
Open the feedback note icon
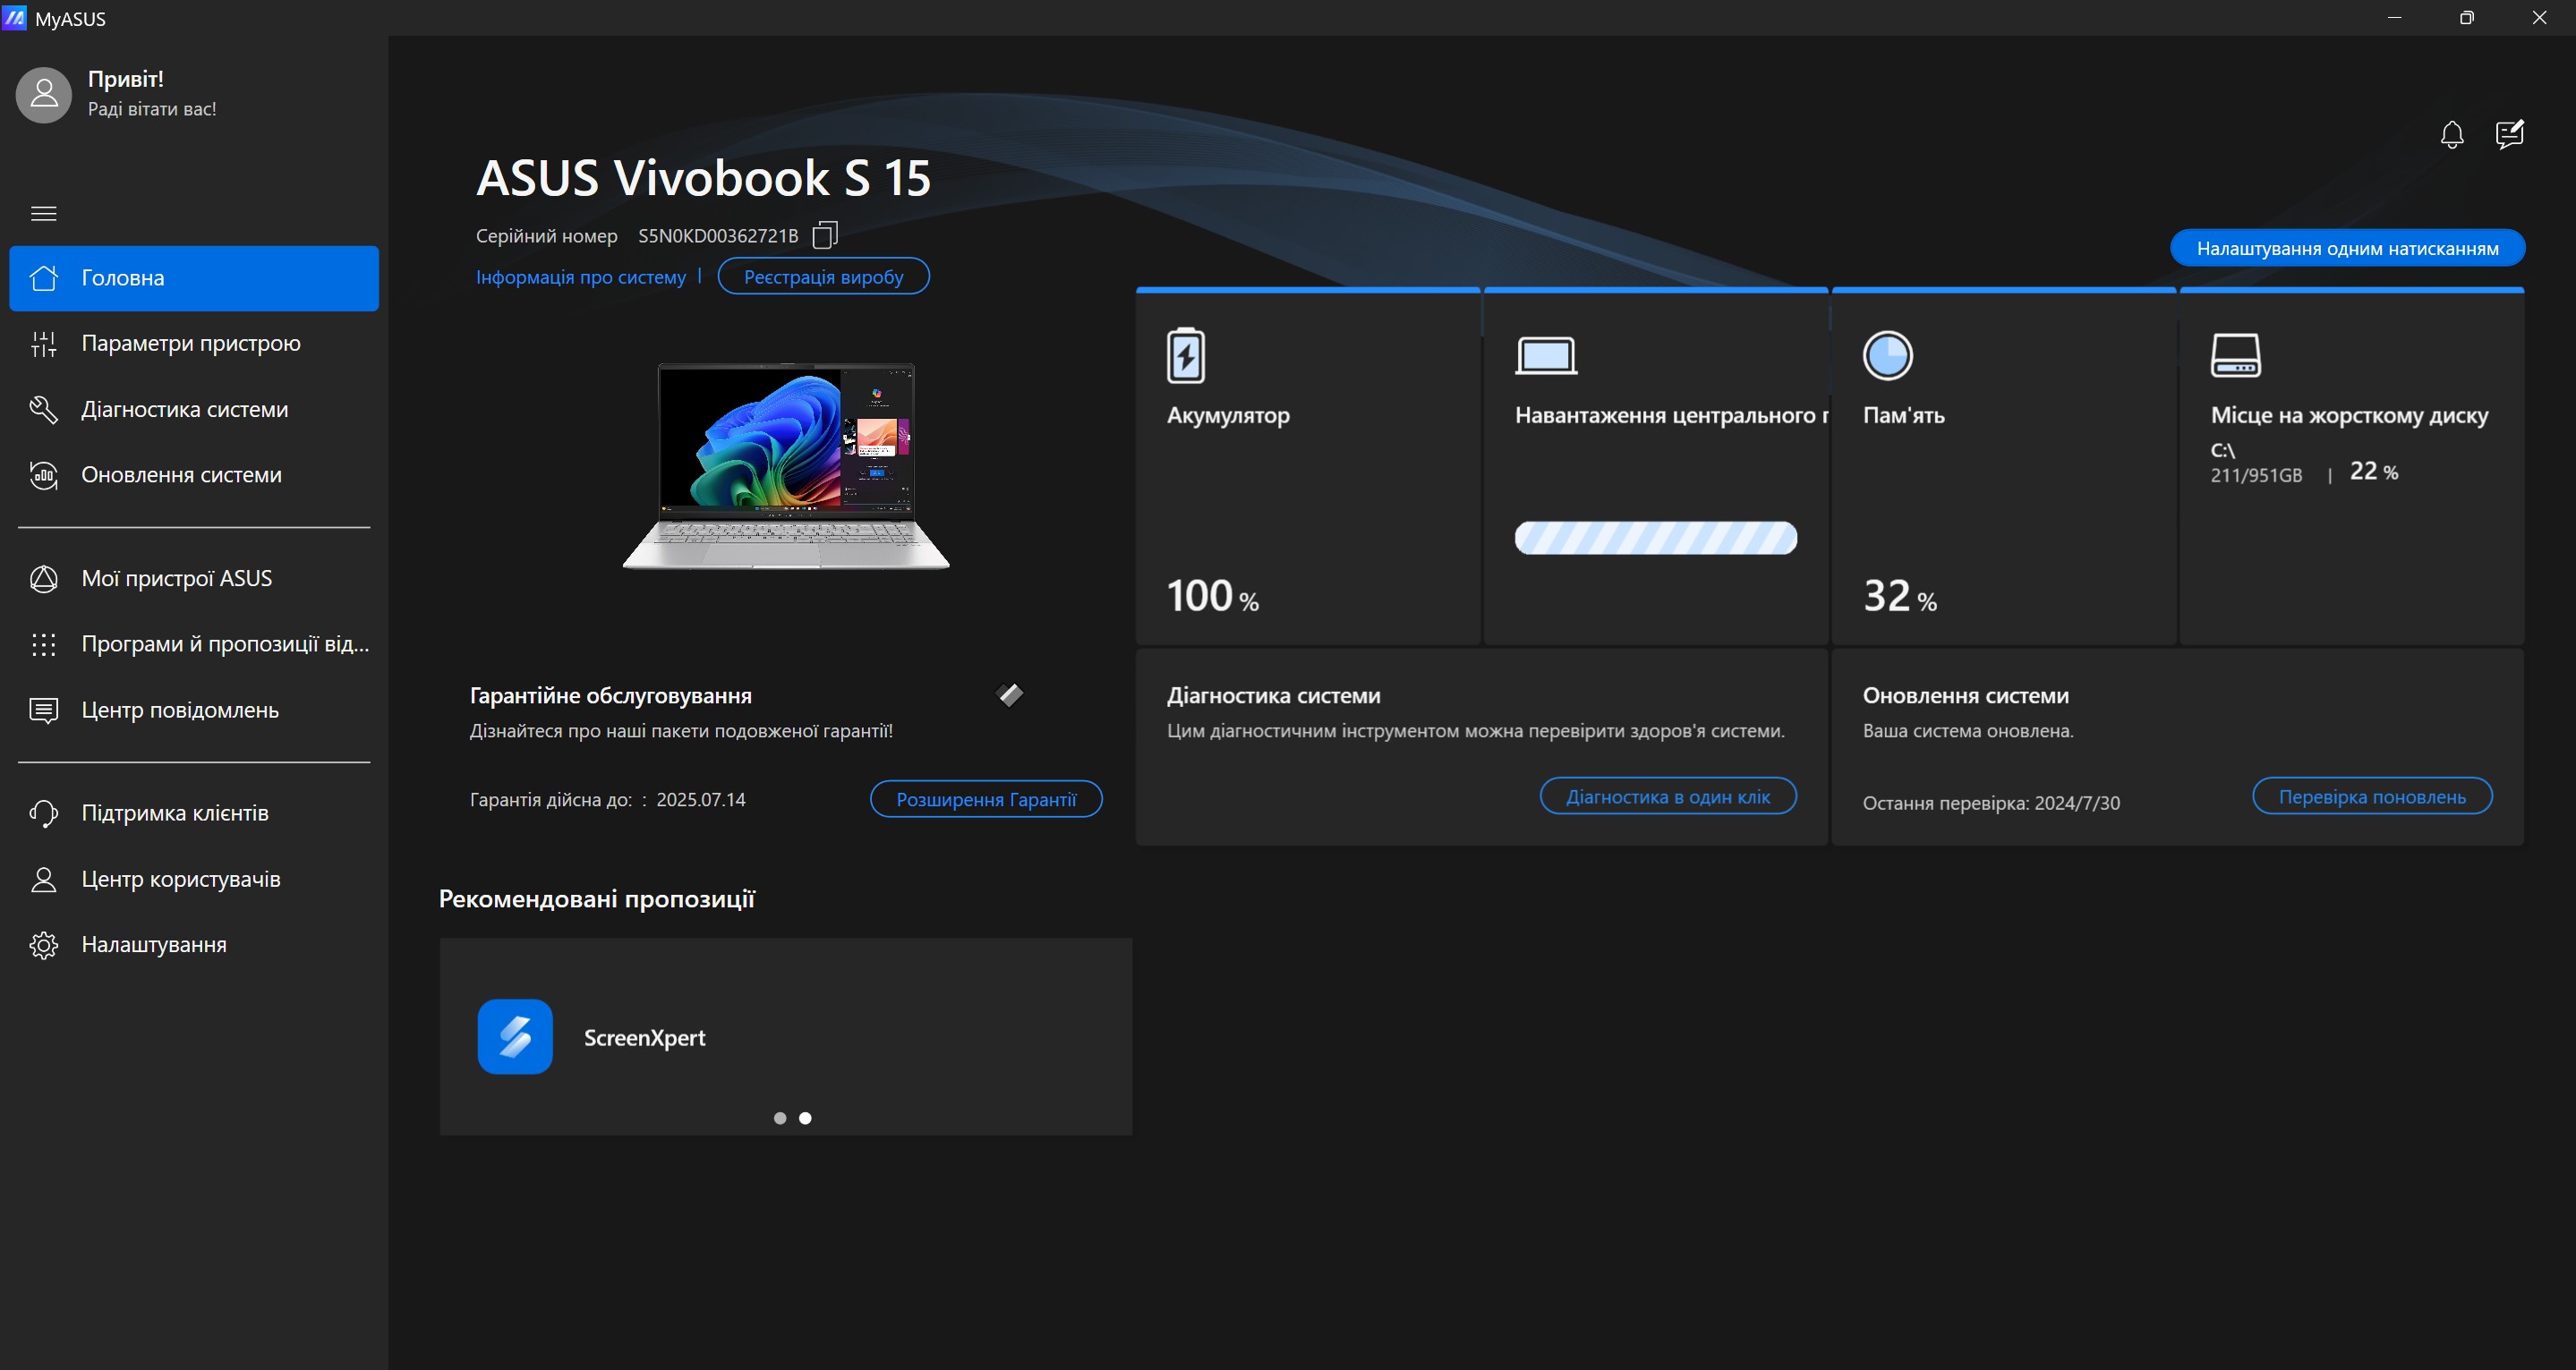click(x=2509, y=134)
